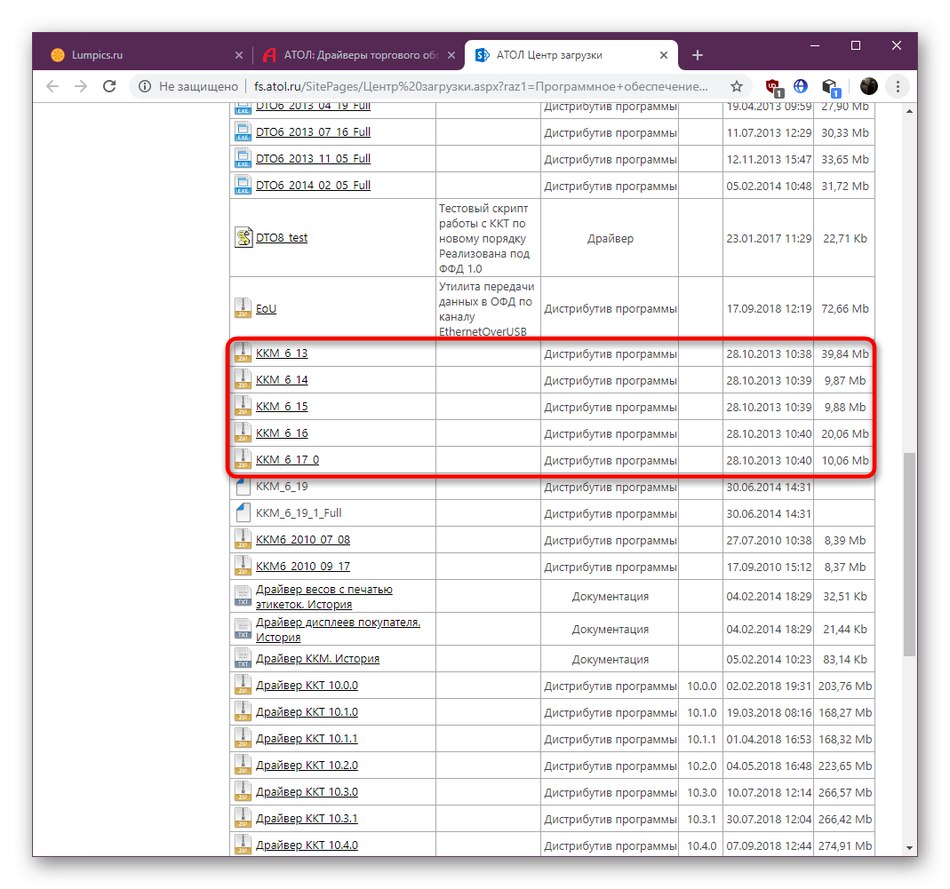Click the vertical scrollbar thumb
Screen dimensions: 950x889
909,554
